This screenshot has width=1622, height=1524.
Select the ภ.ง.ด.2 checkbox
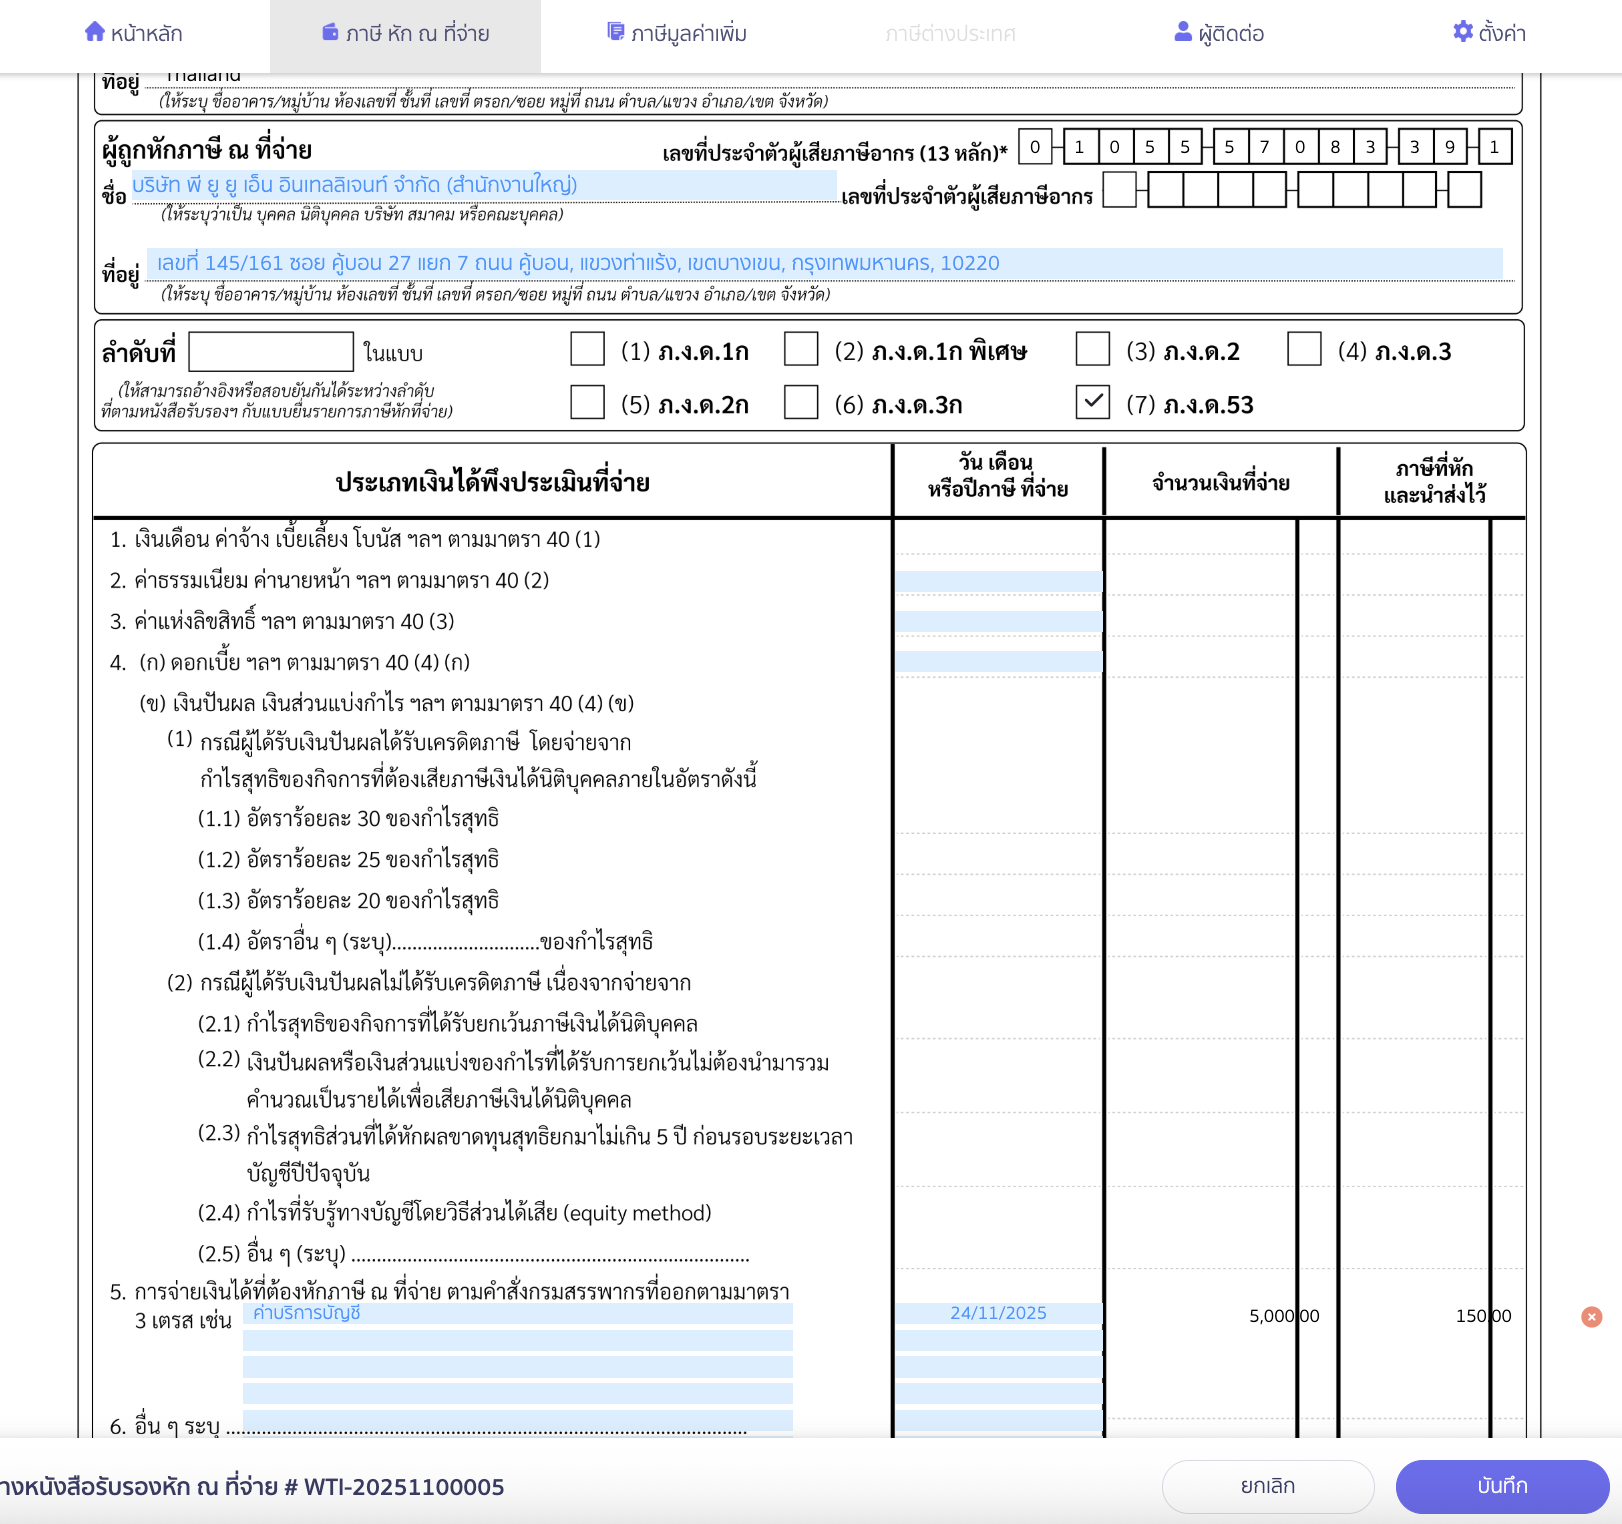point(1093,350)
